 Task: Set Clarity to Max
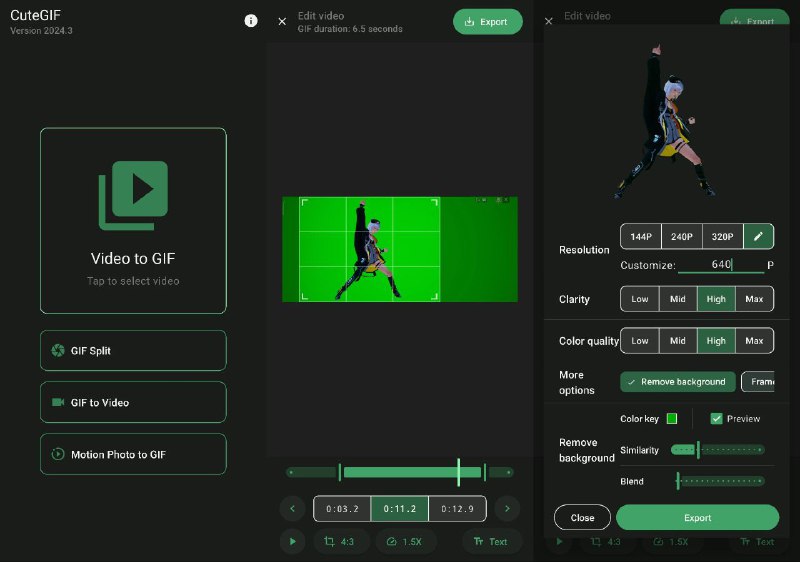(x=754, y=299)
